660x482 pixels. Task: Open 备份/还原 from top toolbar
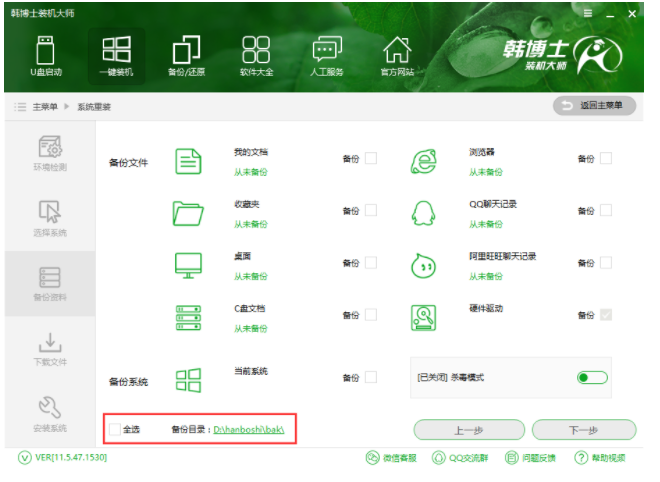pos(186,55)
